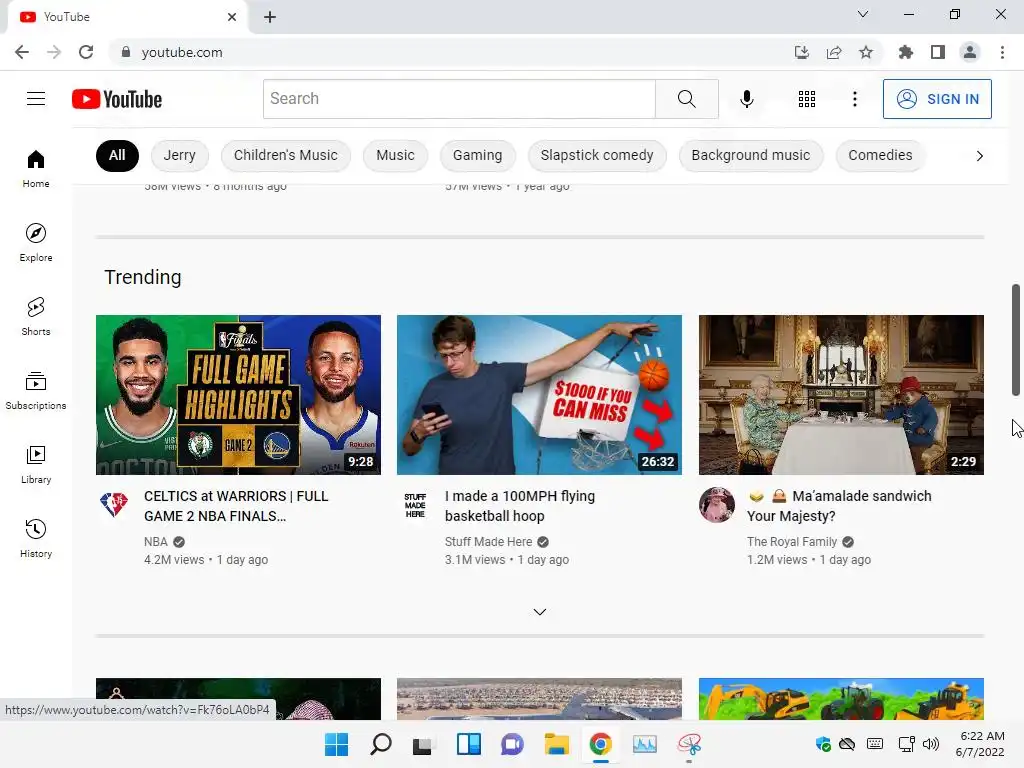Open Library in sidebar
The height and width of the screenshot is (768, 1024).
click(36, 464)
